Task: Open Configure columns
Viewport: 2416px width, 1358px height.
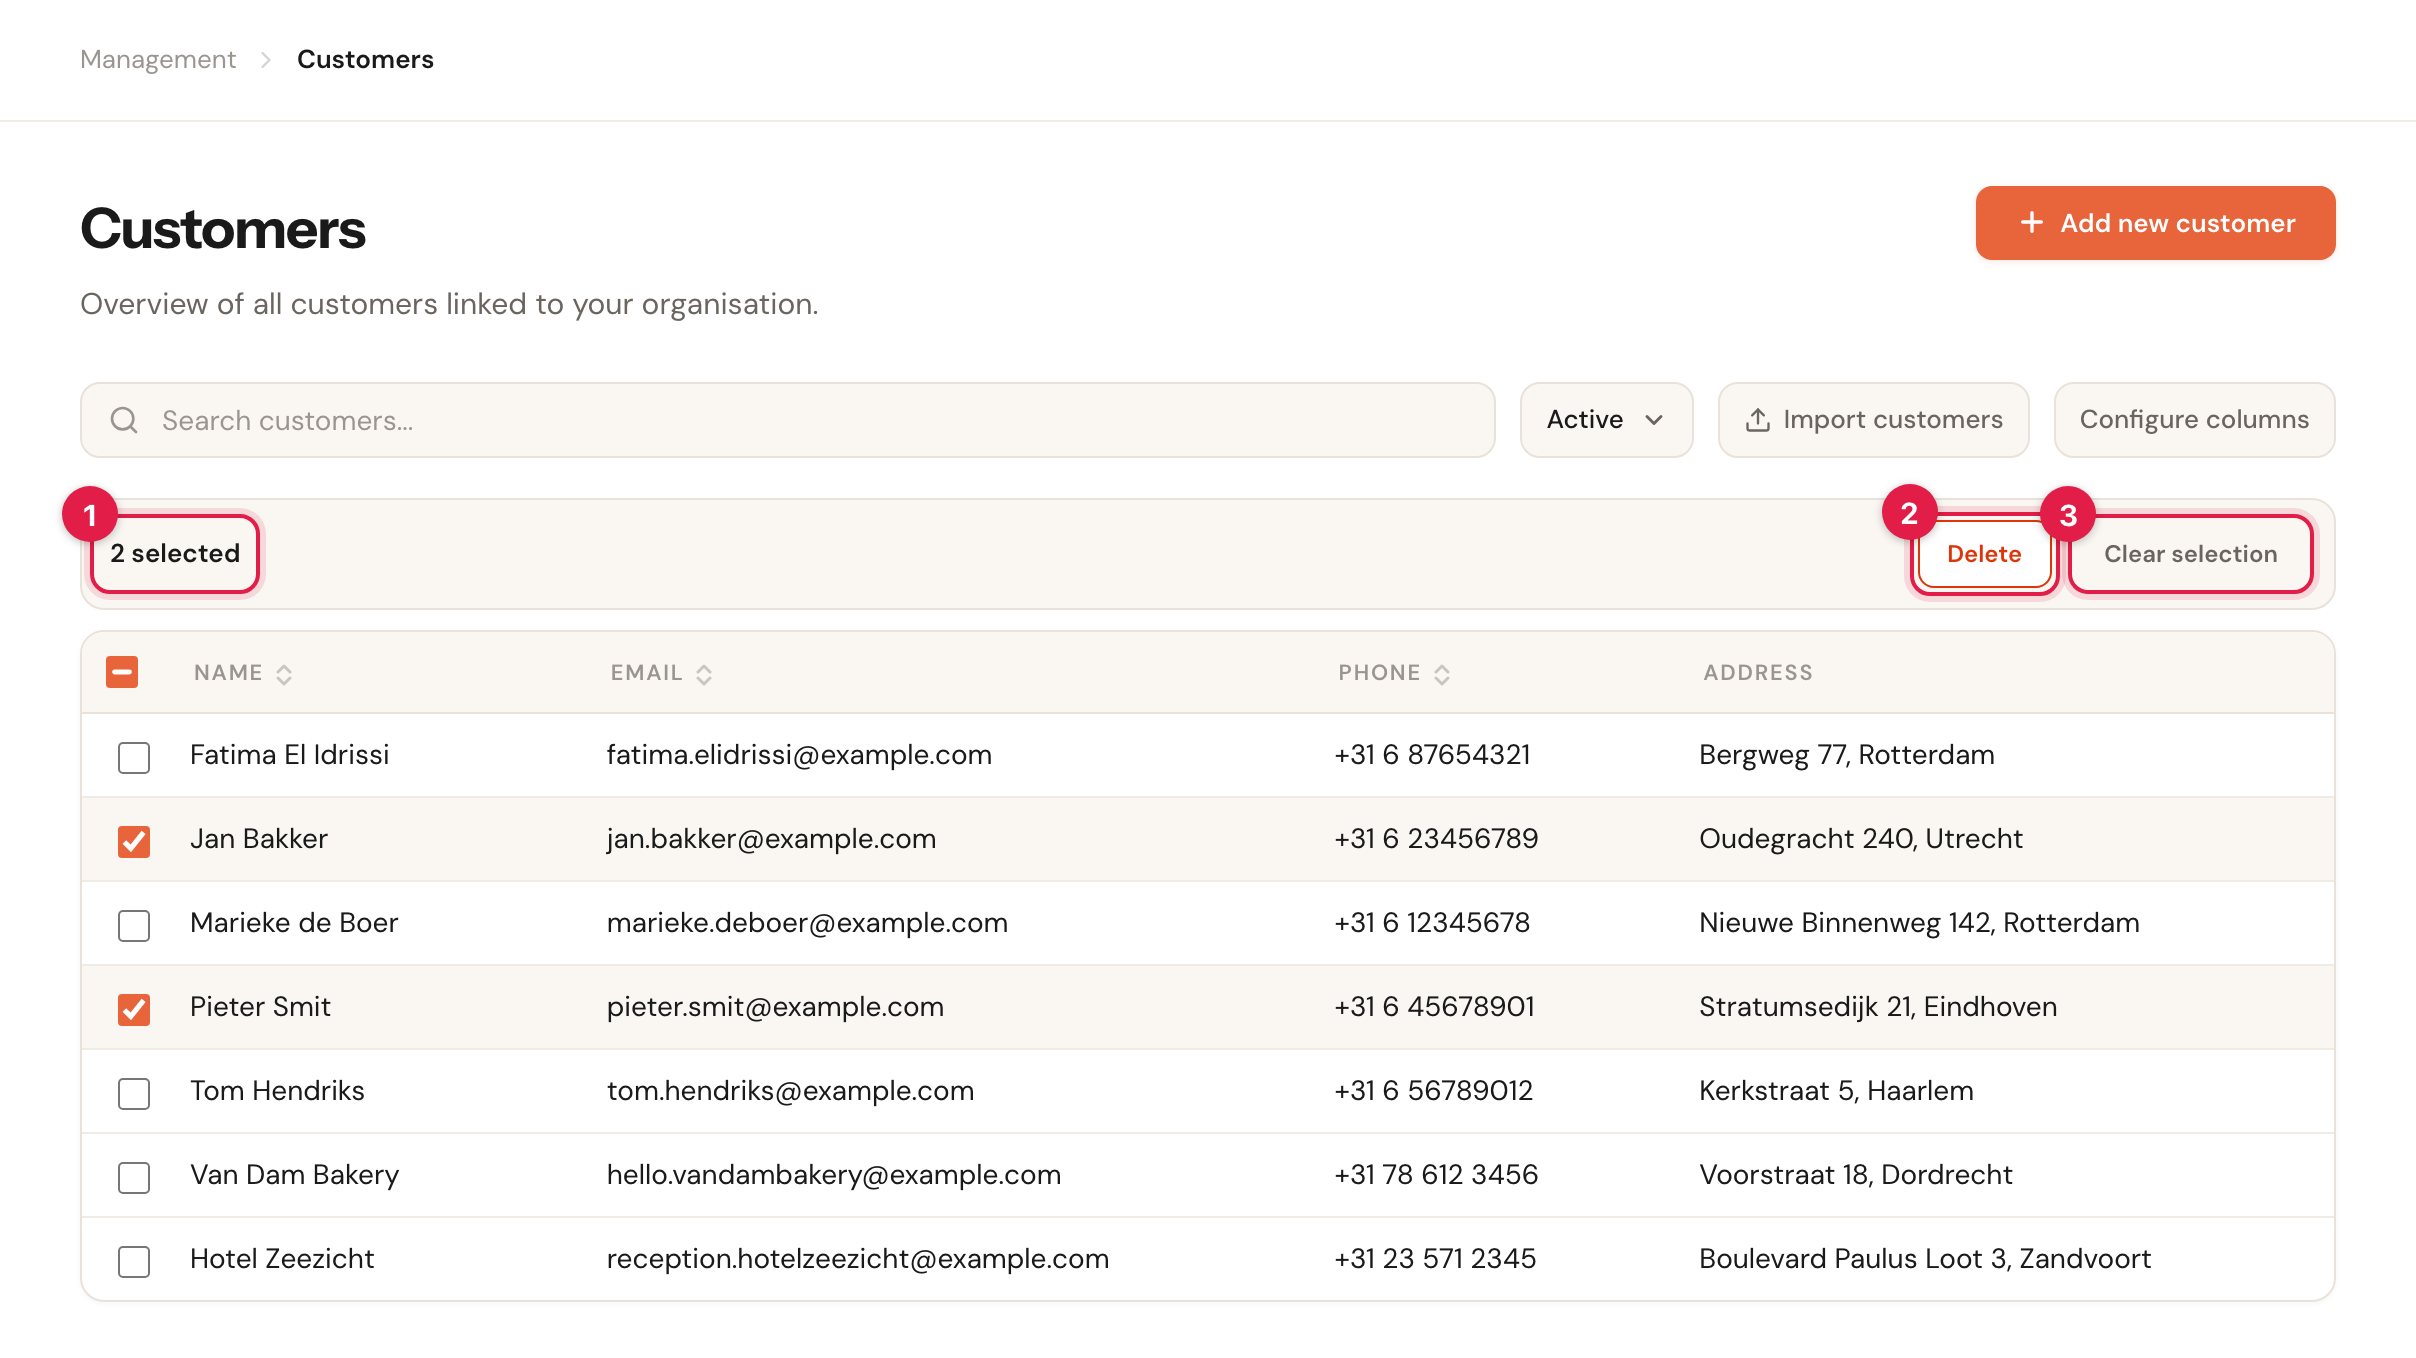Action: 2194,420
